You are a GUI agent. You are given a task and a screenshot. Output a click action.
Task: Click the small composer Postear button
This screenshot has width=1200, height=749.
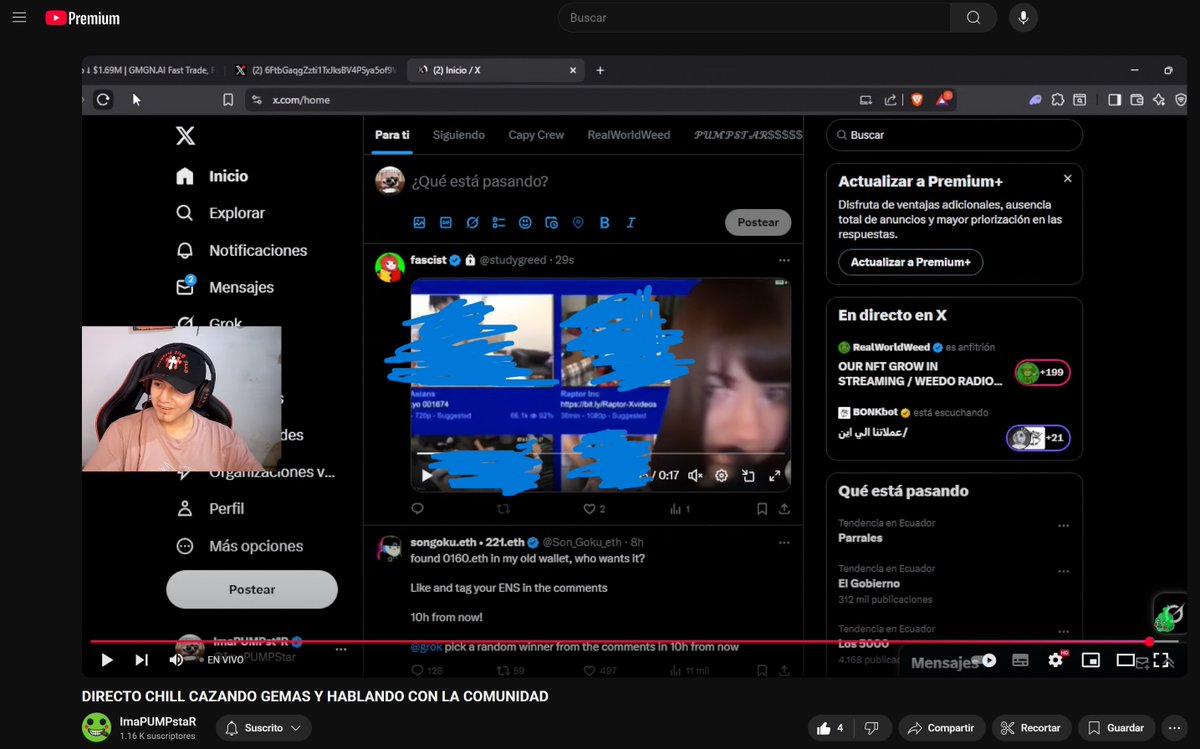[758, 222]
